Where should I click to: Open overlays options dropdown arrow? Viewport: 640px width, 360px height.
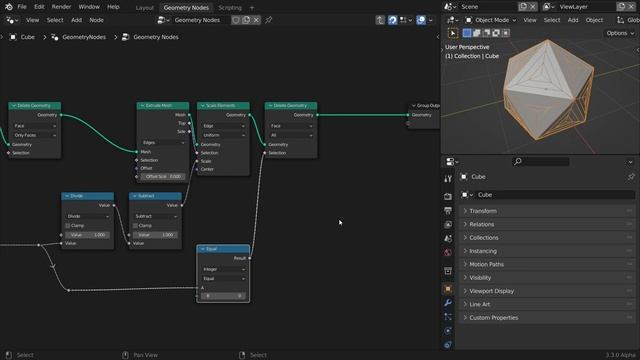click(430, 20)
